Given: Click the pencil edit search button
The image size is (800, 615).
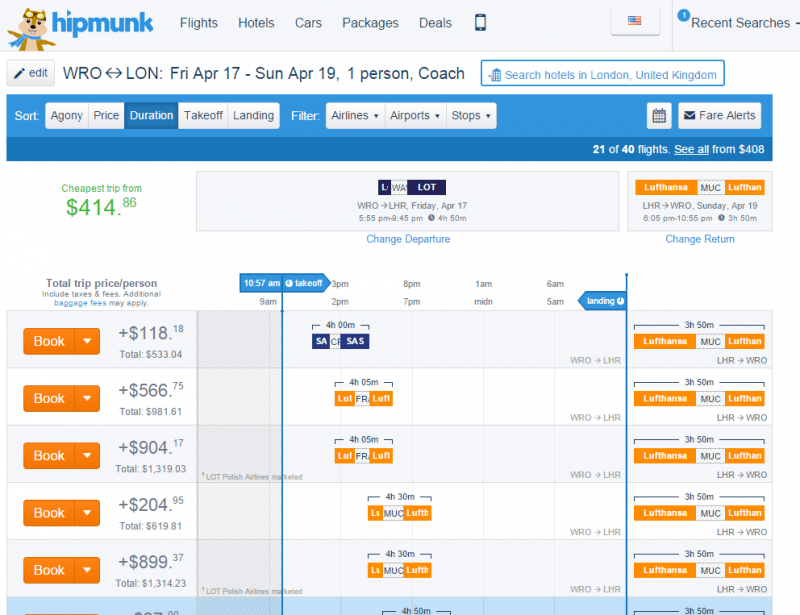Looking at the screenshot, I should pyautogui.click(x=31, y=73).
